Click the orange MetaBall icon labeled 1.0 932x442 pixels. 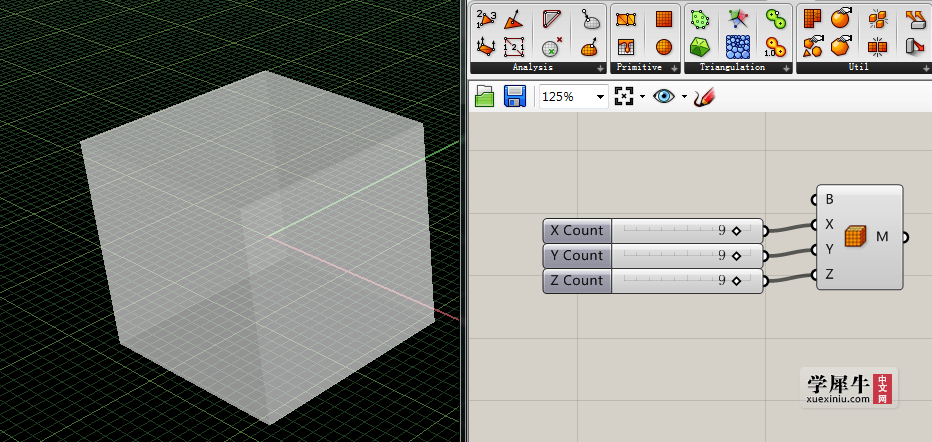click(776, 46)
